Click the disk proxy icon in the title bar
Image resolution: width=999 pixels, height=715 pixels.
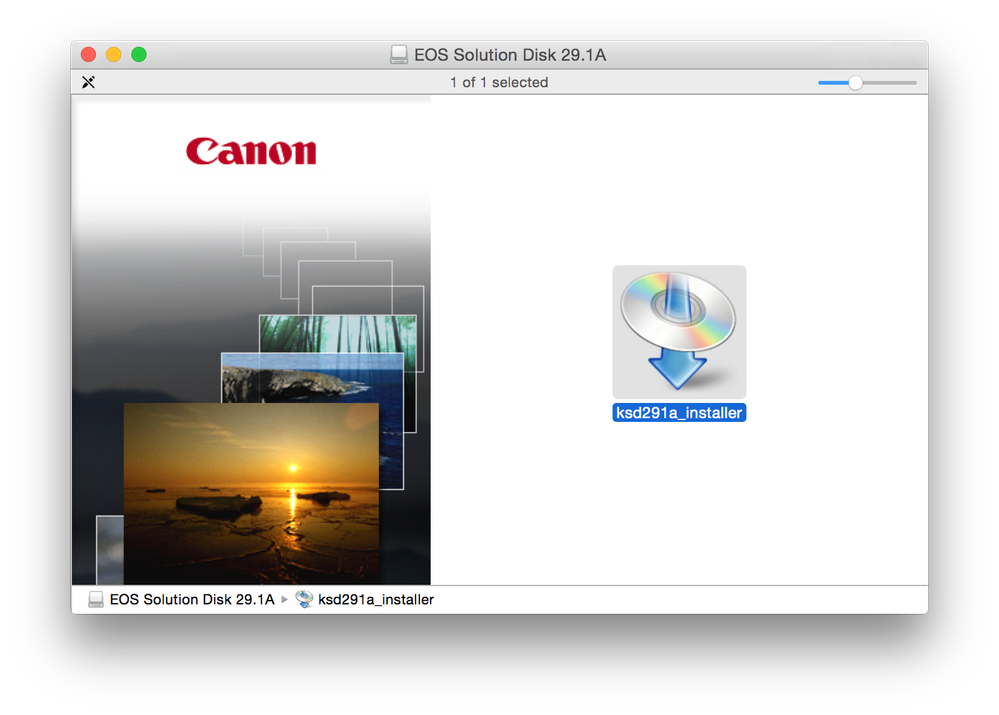tap(399, 55)
